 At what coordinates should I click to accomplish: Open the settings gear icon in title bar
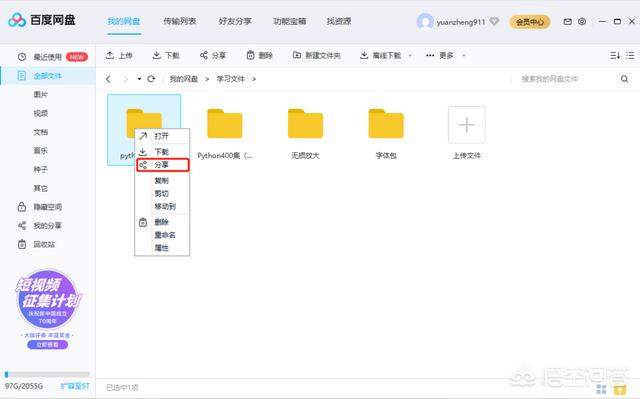[x=582, y=22]
